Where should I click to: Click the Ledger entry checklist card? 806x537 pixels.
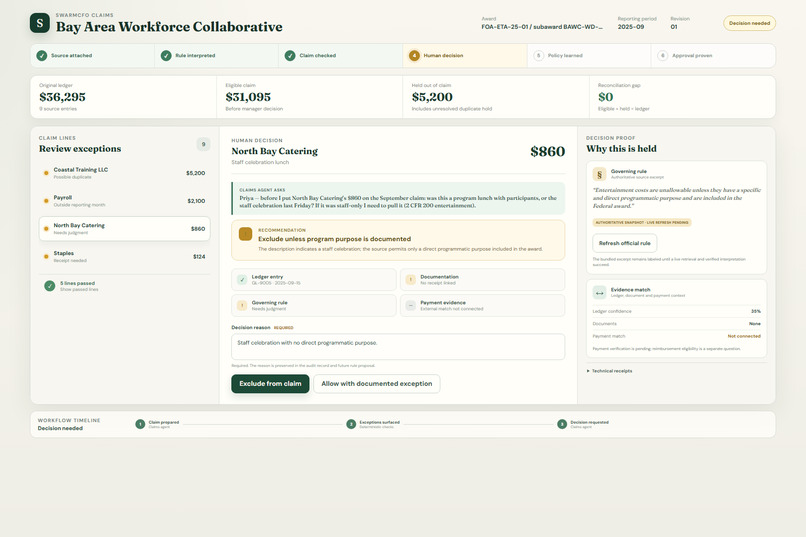314,280
